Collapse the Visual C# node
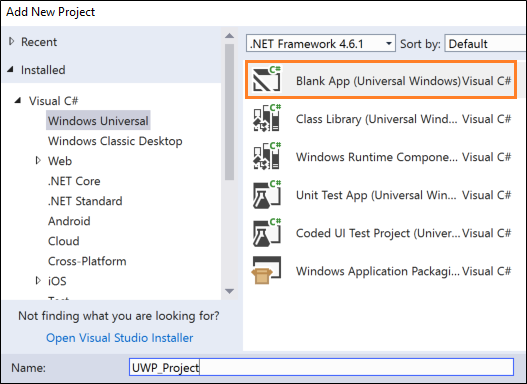Screen dimensions: 527x384 (18, 100)
